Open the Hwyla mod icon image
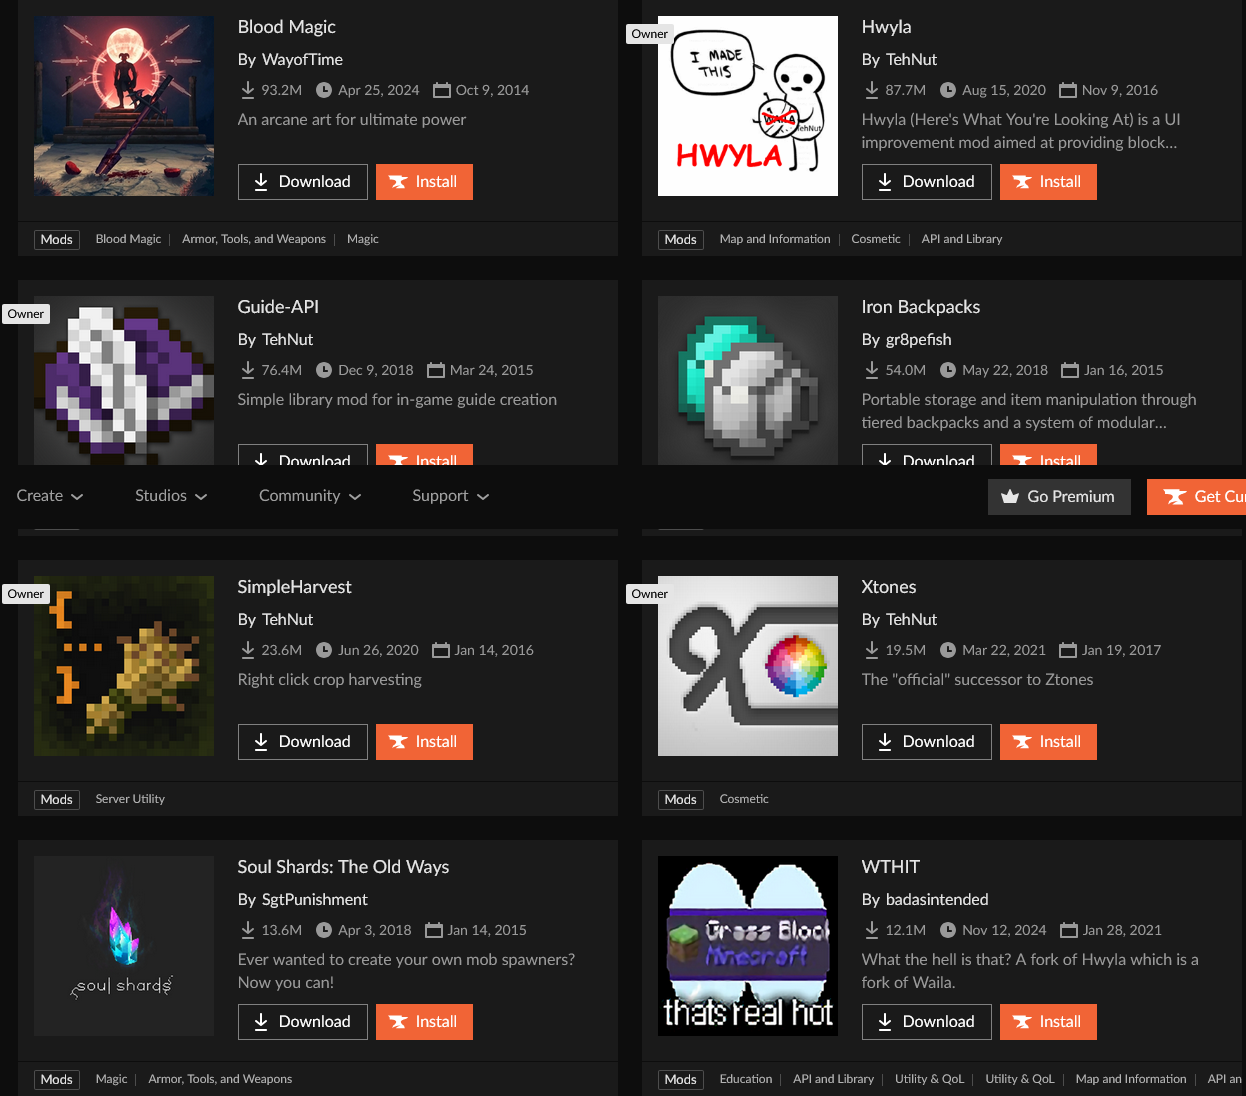The image size is (1246, 1096). click(748, 106)
